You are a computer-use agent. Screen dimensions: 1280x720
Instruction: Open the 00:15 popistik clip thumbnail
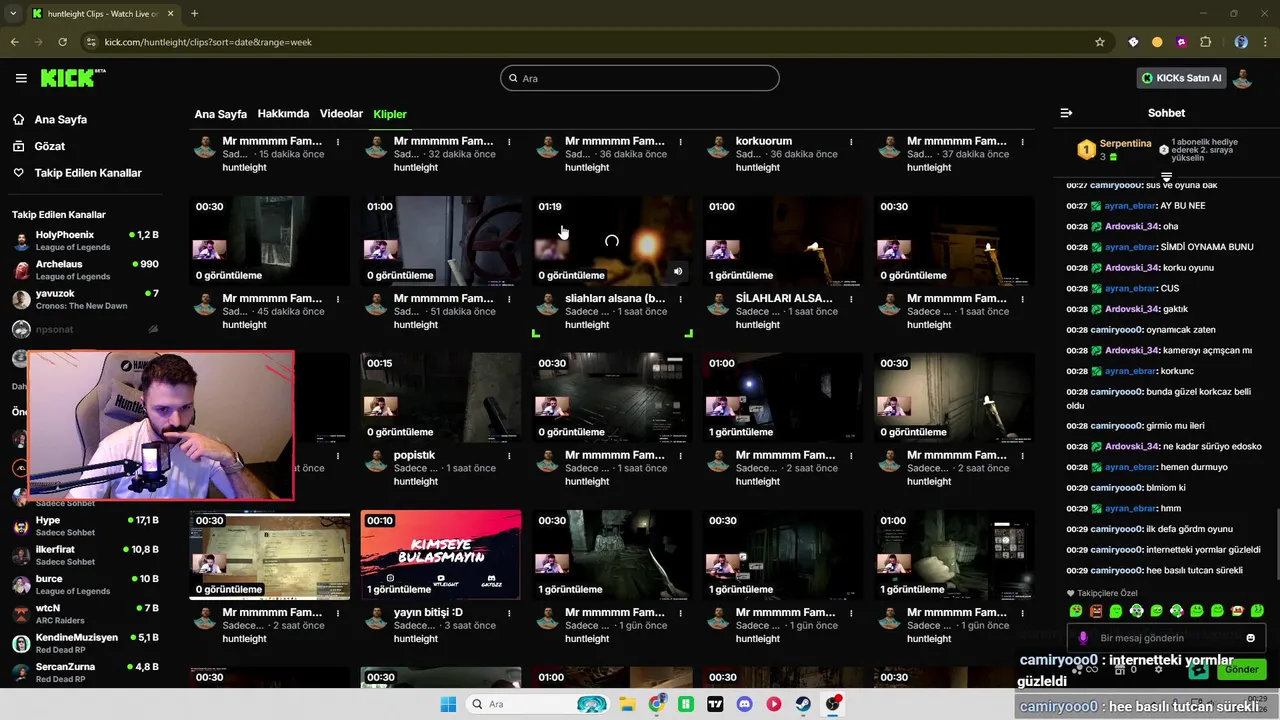pos(441,397)
